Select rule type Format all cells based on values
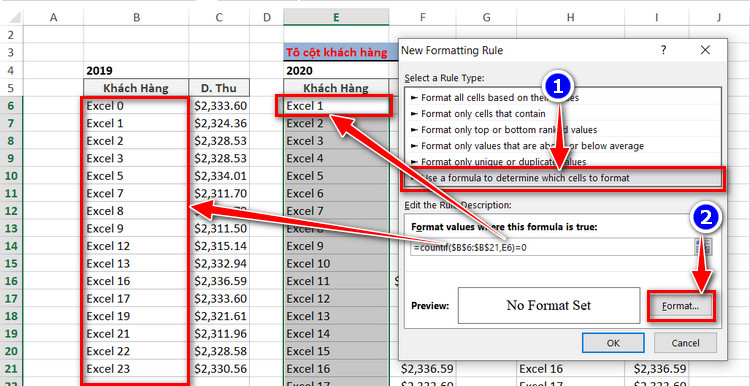The width and height of the screenshot is (750, 386). pyautogui.click(x=562, y=98)
